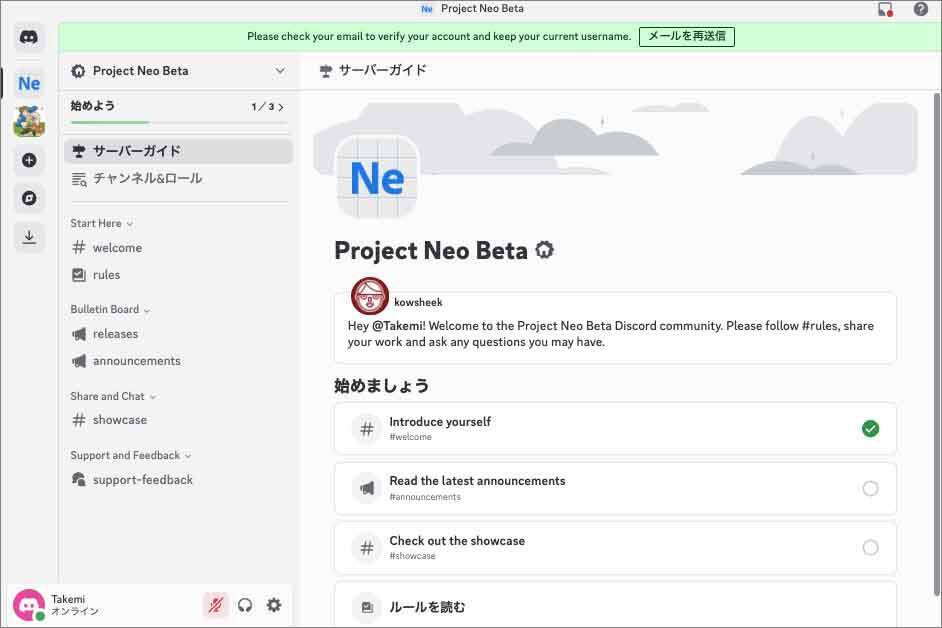Collapse the Start Here category
The image size is (942, 628).
click(102, 224)
